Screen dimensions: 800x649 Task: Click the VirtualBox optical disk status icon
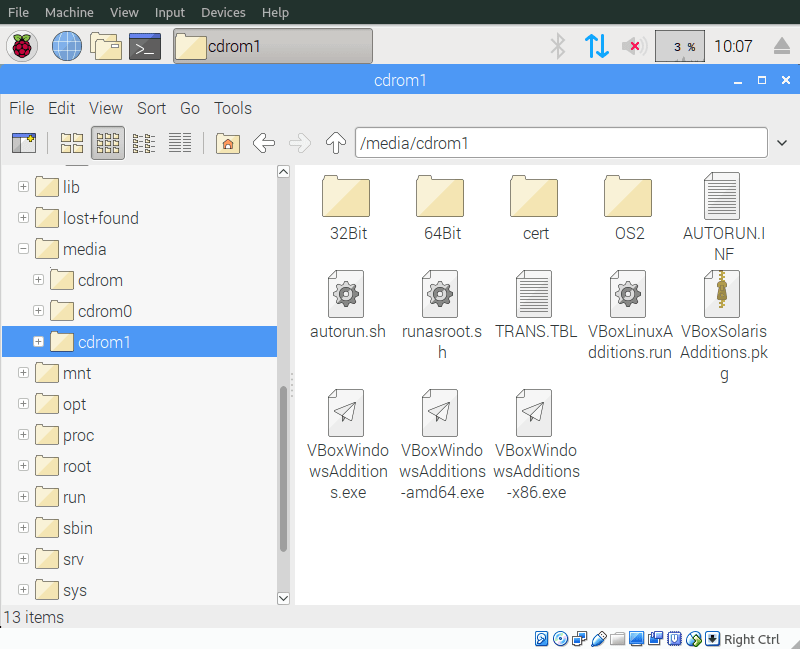(x=560, y=639)
